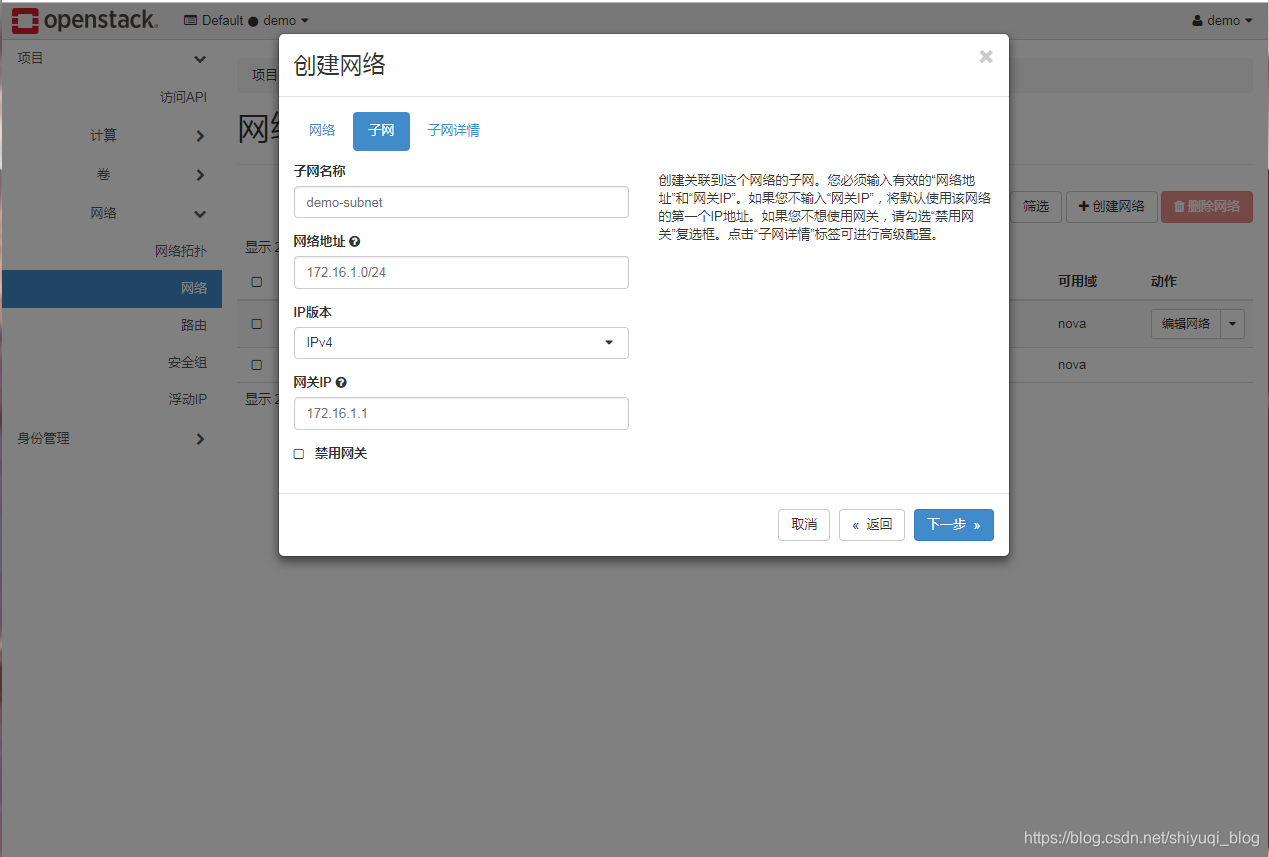Open the IP版本 IPv4 dropdown
This screenshot has height=857, width=1269.
pyautogui.click(x=461, y=343)
